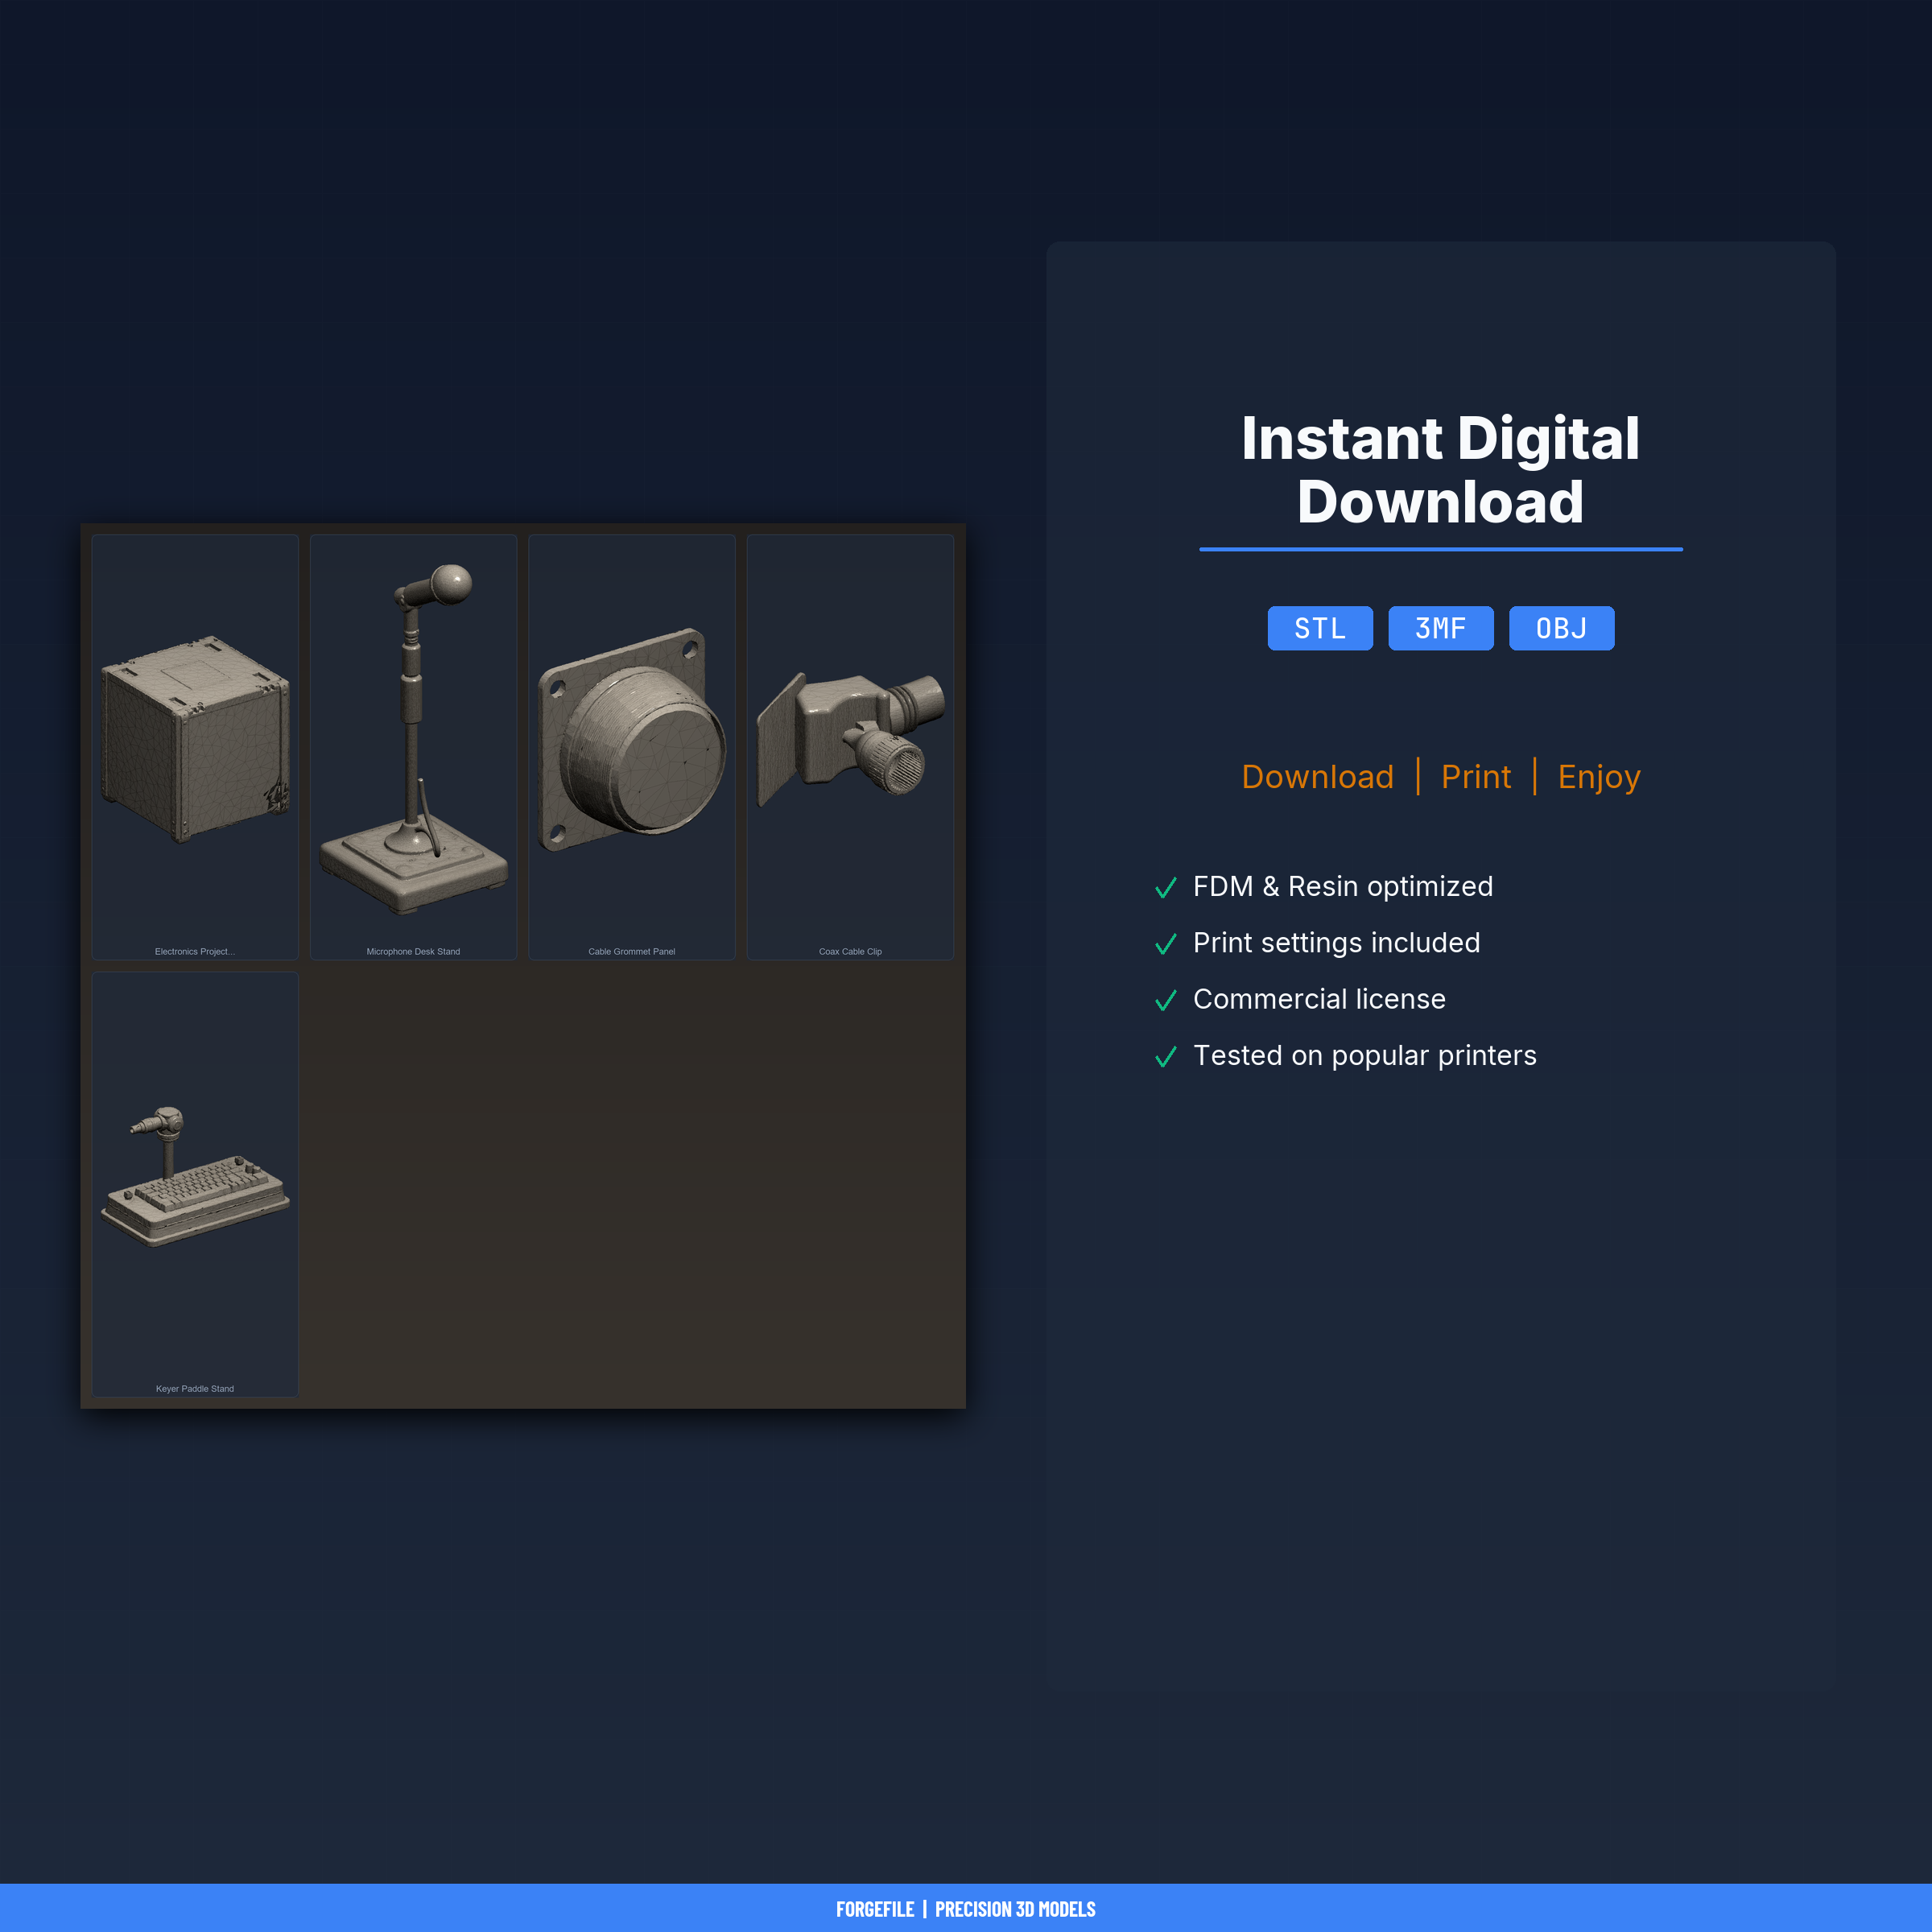
Task: Click the checkmark beside FDM & Resin optimized
Action: click(1165, 888)
